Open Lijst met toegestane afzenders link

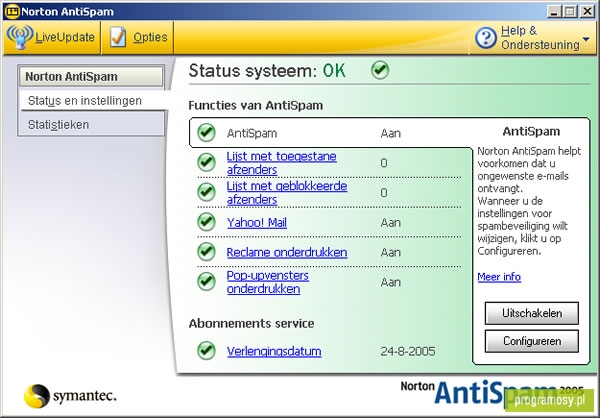tap(281, 163)
